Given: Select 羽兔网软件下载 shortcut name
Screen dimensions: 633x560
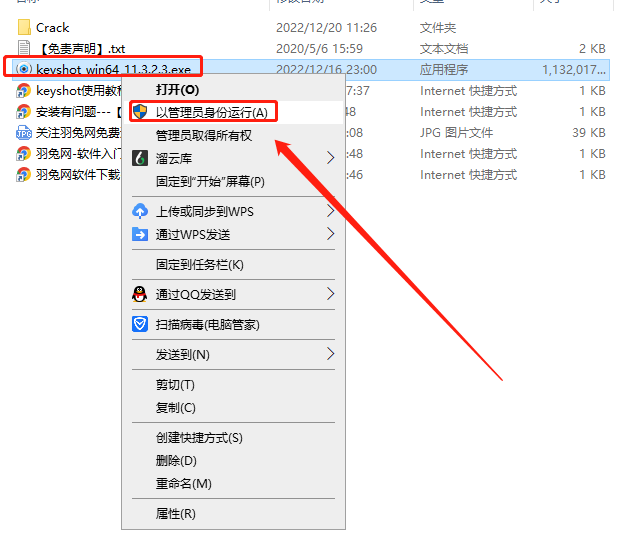Looking at the screenshot, I should pos(78,175).
